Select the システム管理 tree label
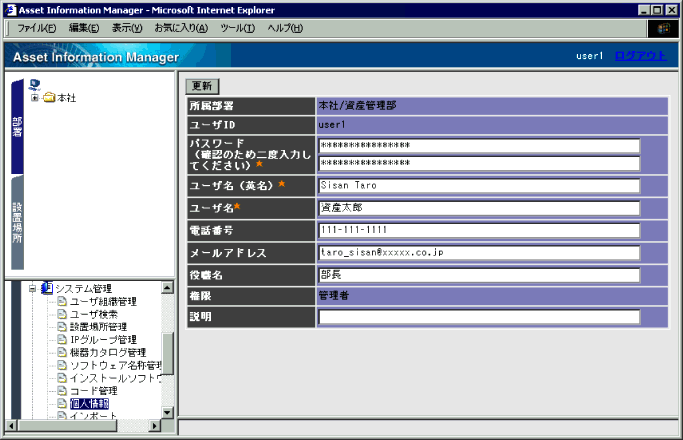This screenshot has height=440, width=683. point(84,288)
